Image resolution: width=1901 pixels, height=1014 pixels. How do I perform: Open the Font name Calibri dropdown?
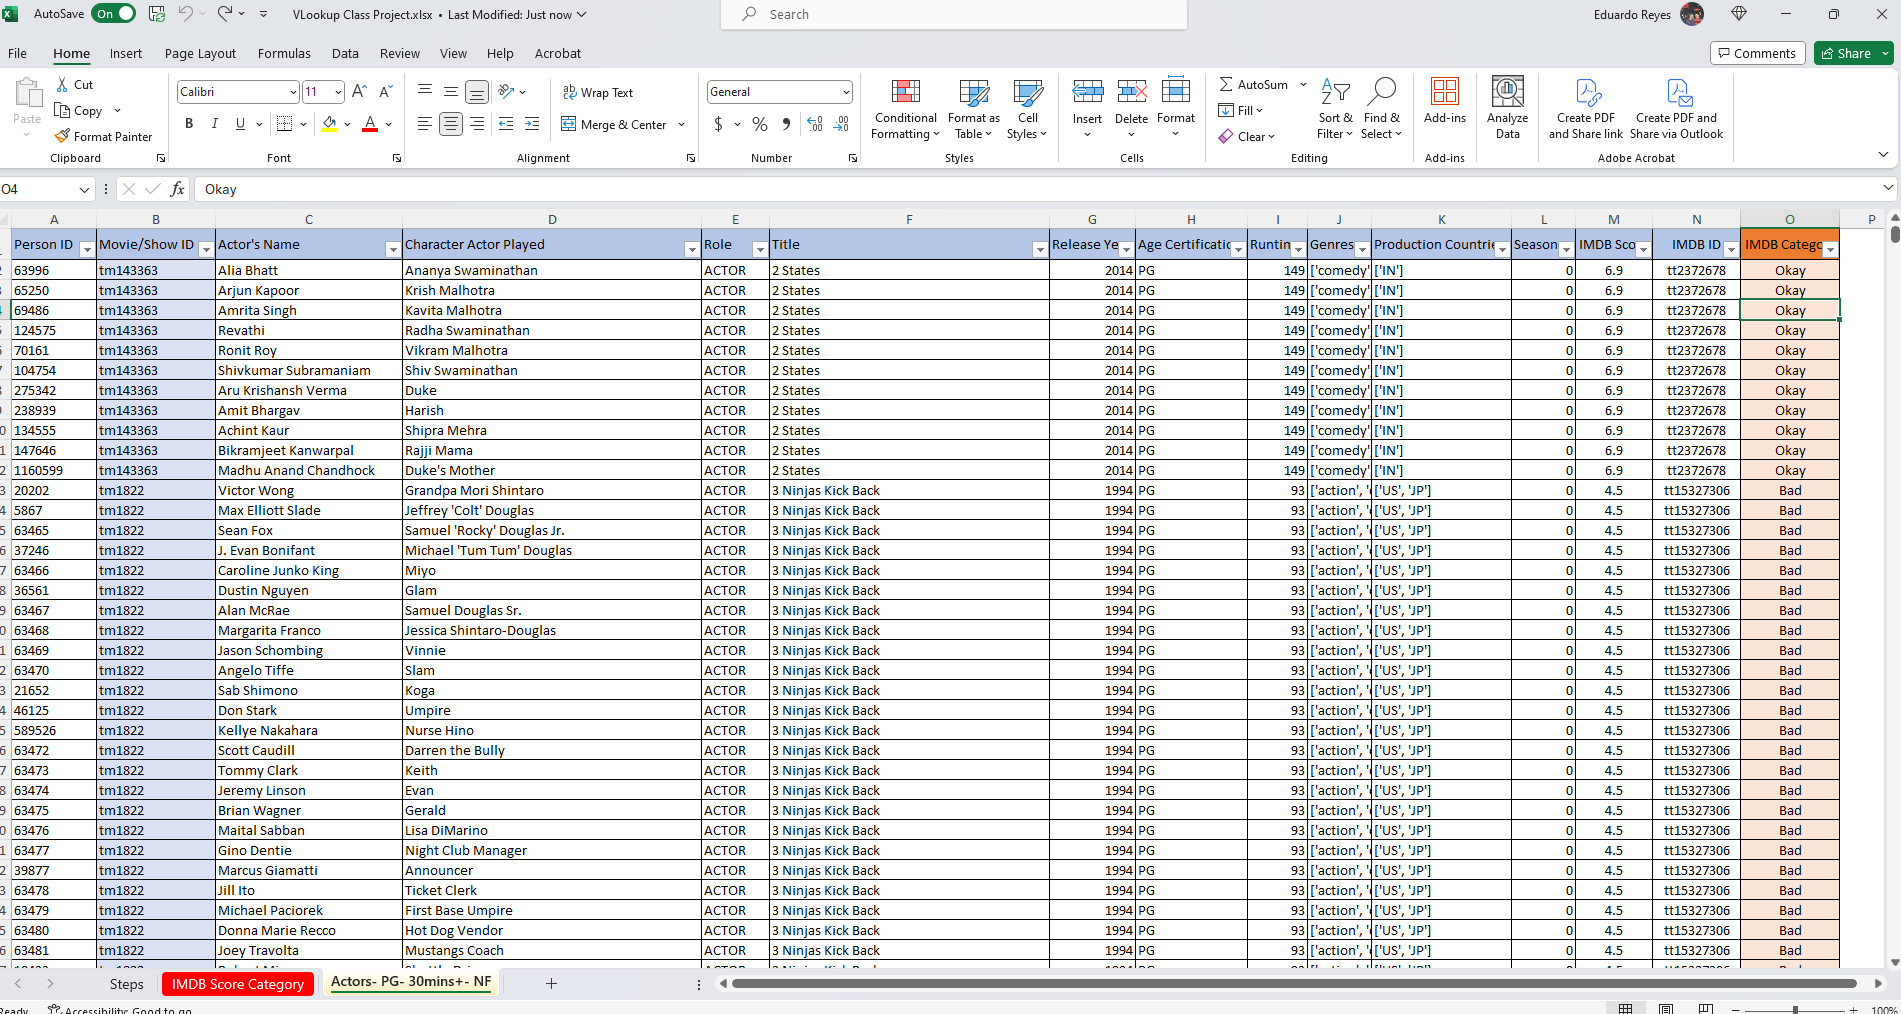293,92
